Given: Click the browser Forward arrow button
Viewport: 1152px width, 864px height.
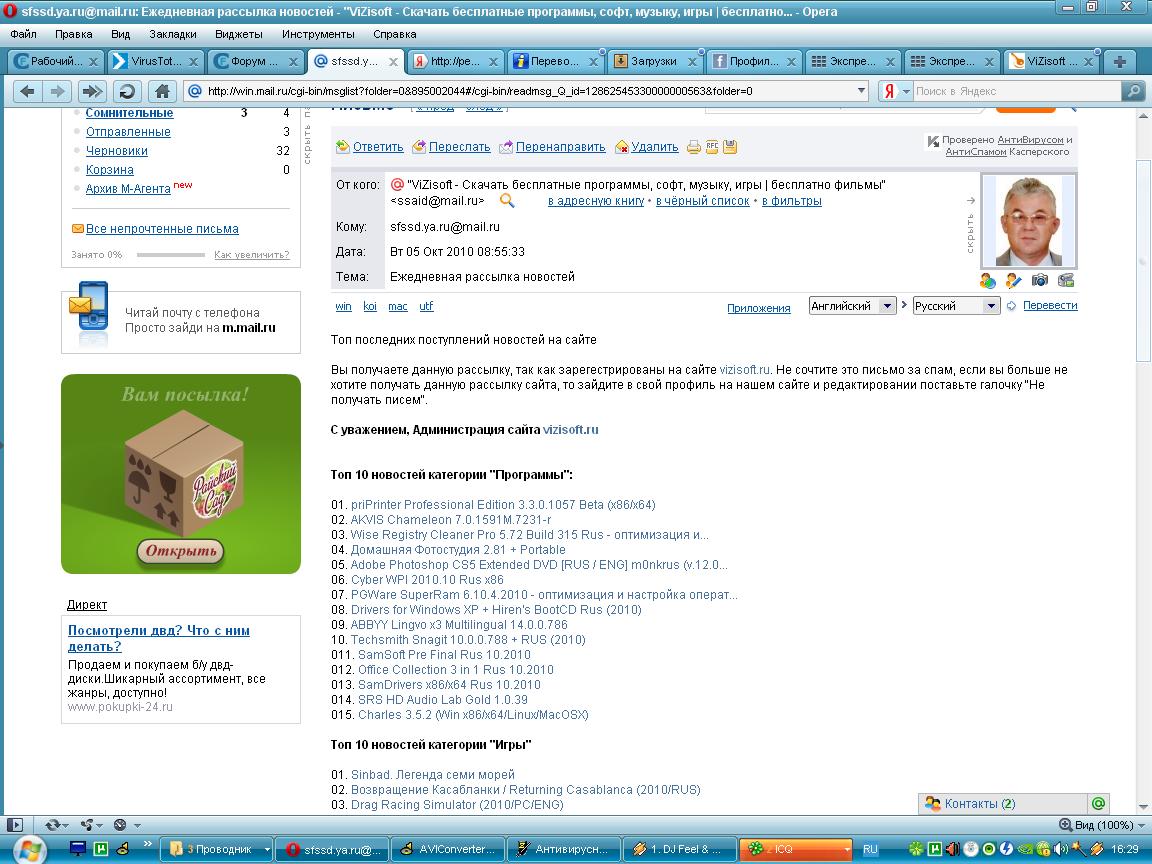Looking at the screenshot, I should point(57,91).
